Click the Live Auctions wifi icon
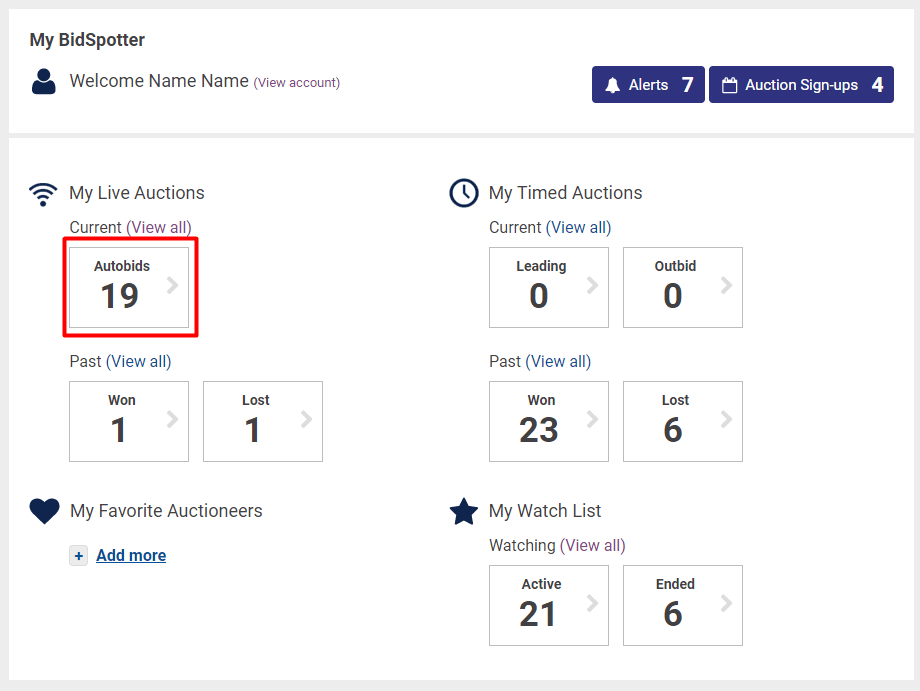 43,193
